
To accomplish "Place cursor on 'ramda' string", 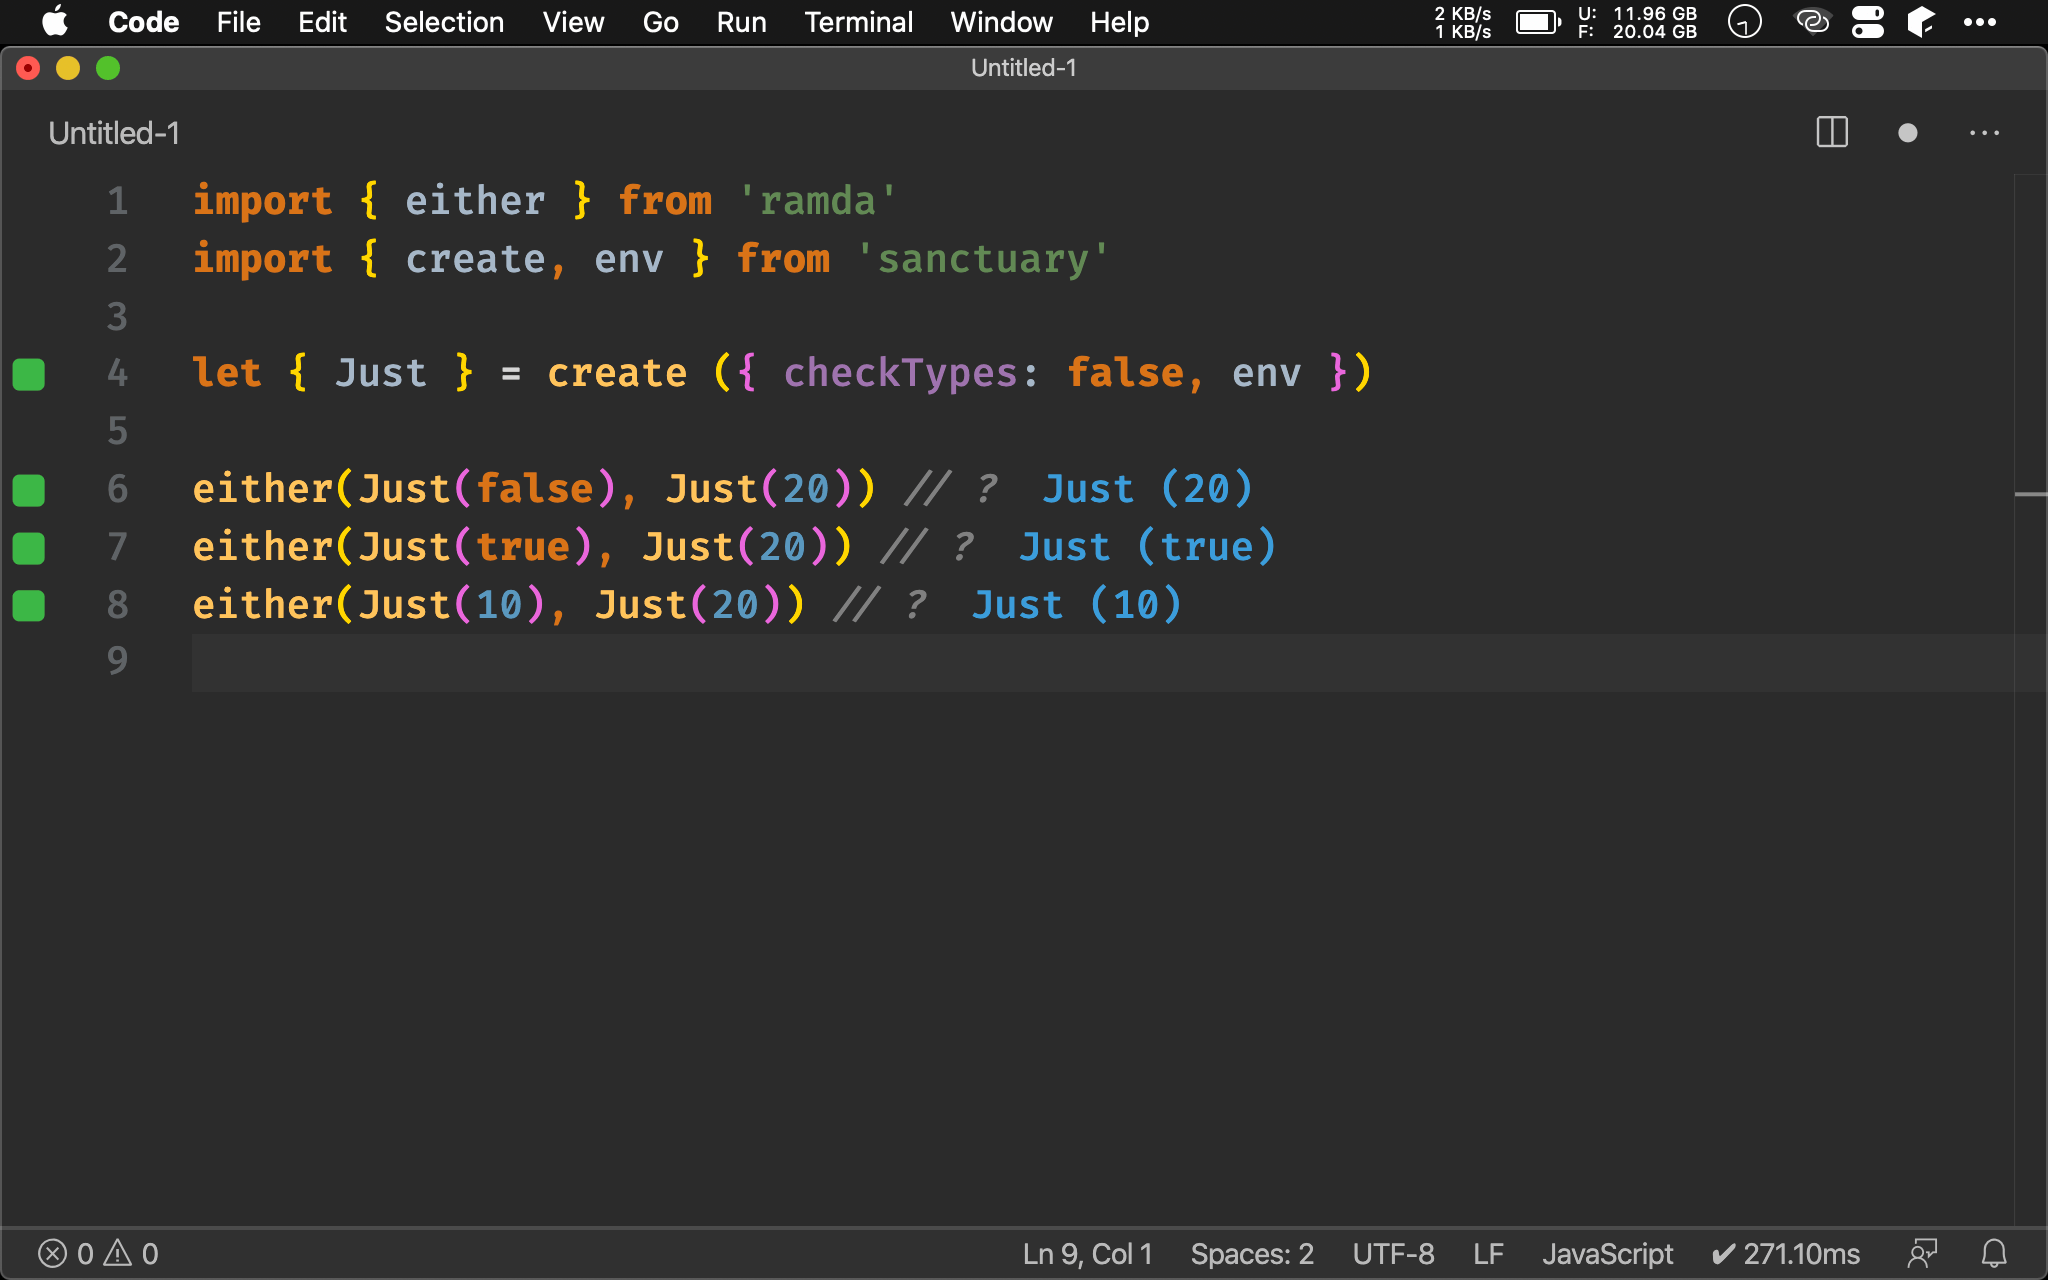I will 818,201.
